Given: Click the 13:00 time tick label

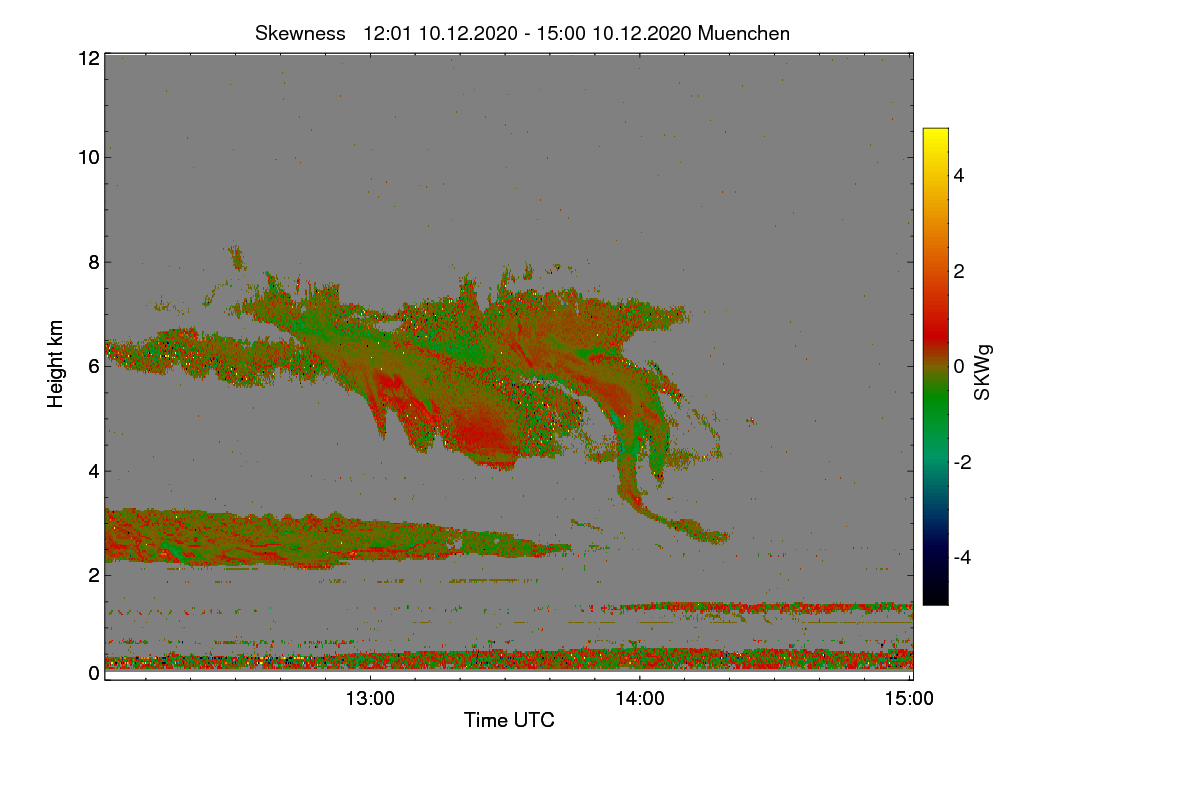Looking at the screenshot, I should 371,699.
